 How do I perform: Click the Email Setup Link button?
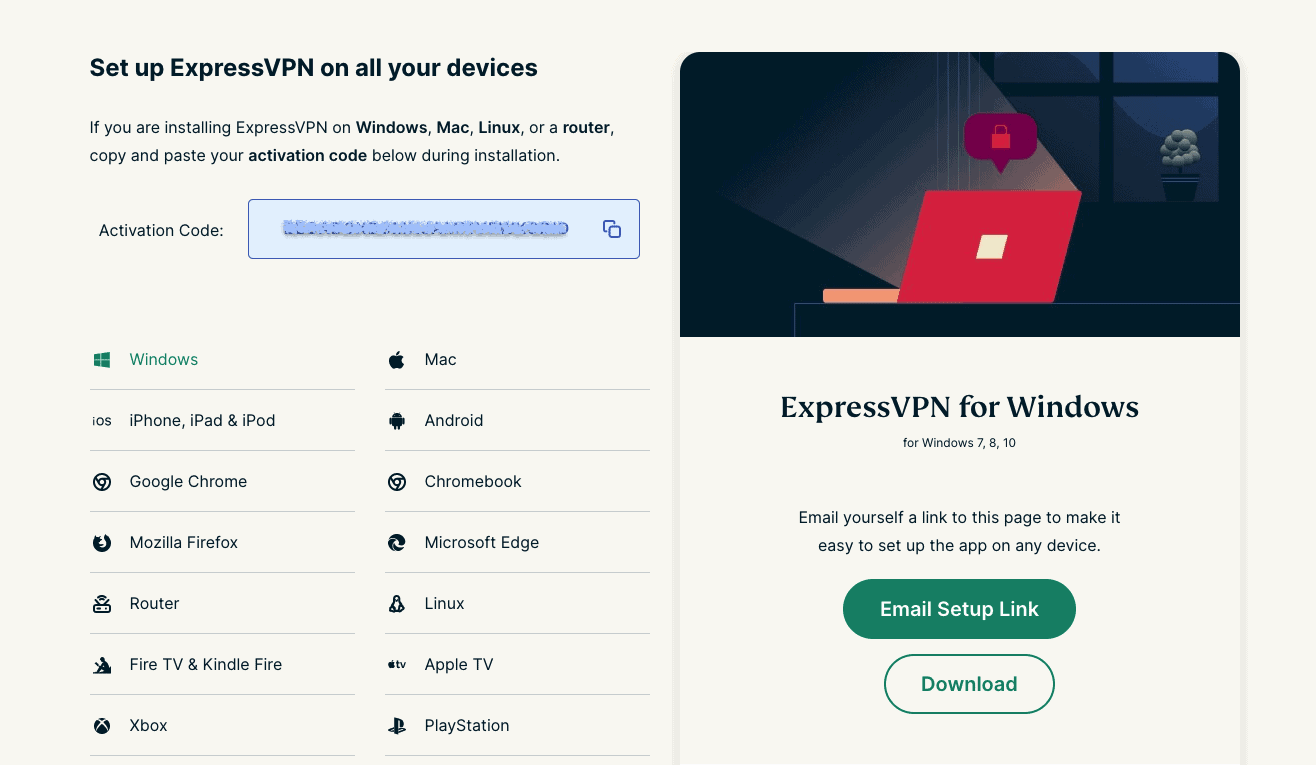click(x=959, y=609)
